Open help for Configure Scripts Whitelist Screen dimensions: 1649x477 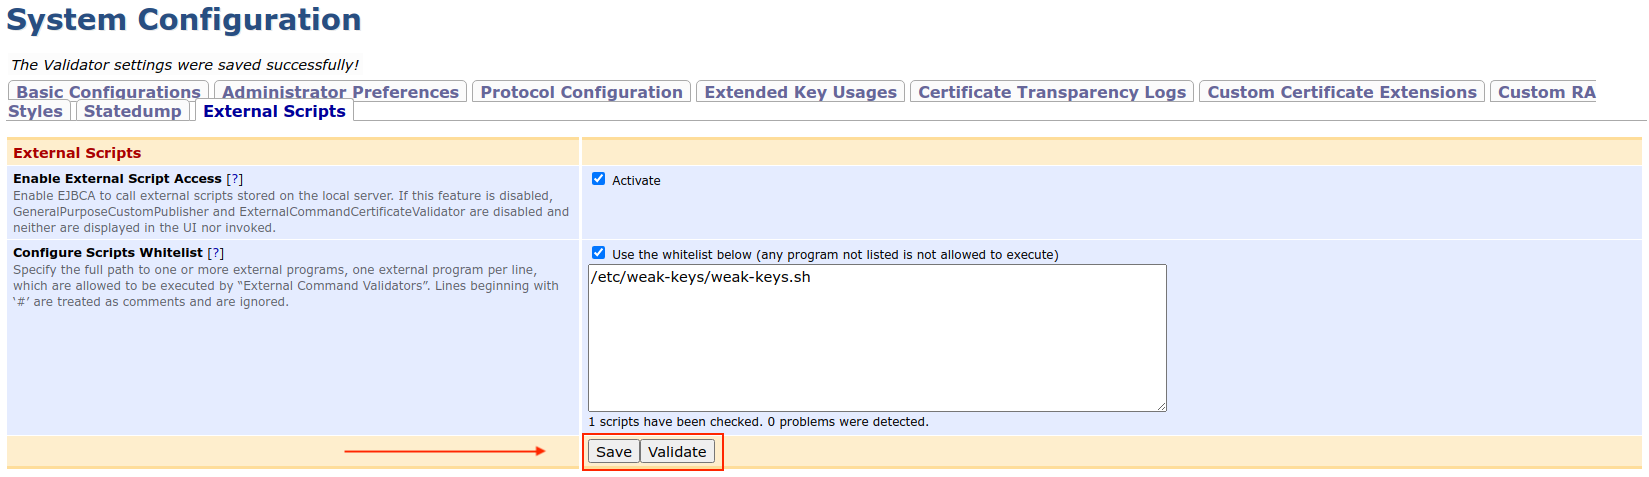click(x=215, y=253)
